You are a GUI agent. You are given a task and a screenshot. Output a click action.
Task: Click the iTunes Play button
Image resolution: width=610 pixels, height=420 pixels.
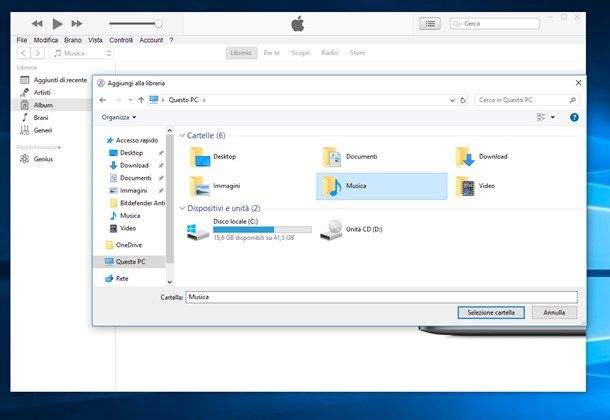tap(57, 24)
